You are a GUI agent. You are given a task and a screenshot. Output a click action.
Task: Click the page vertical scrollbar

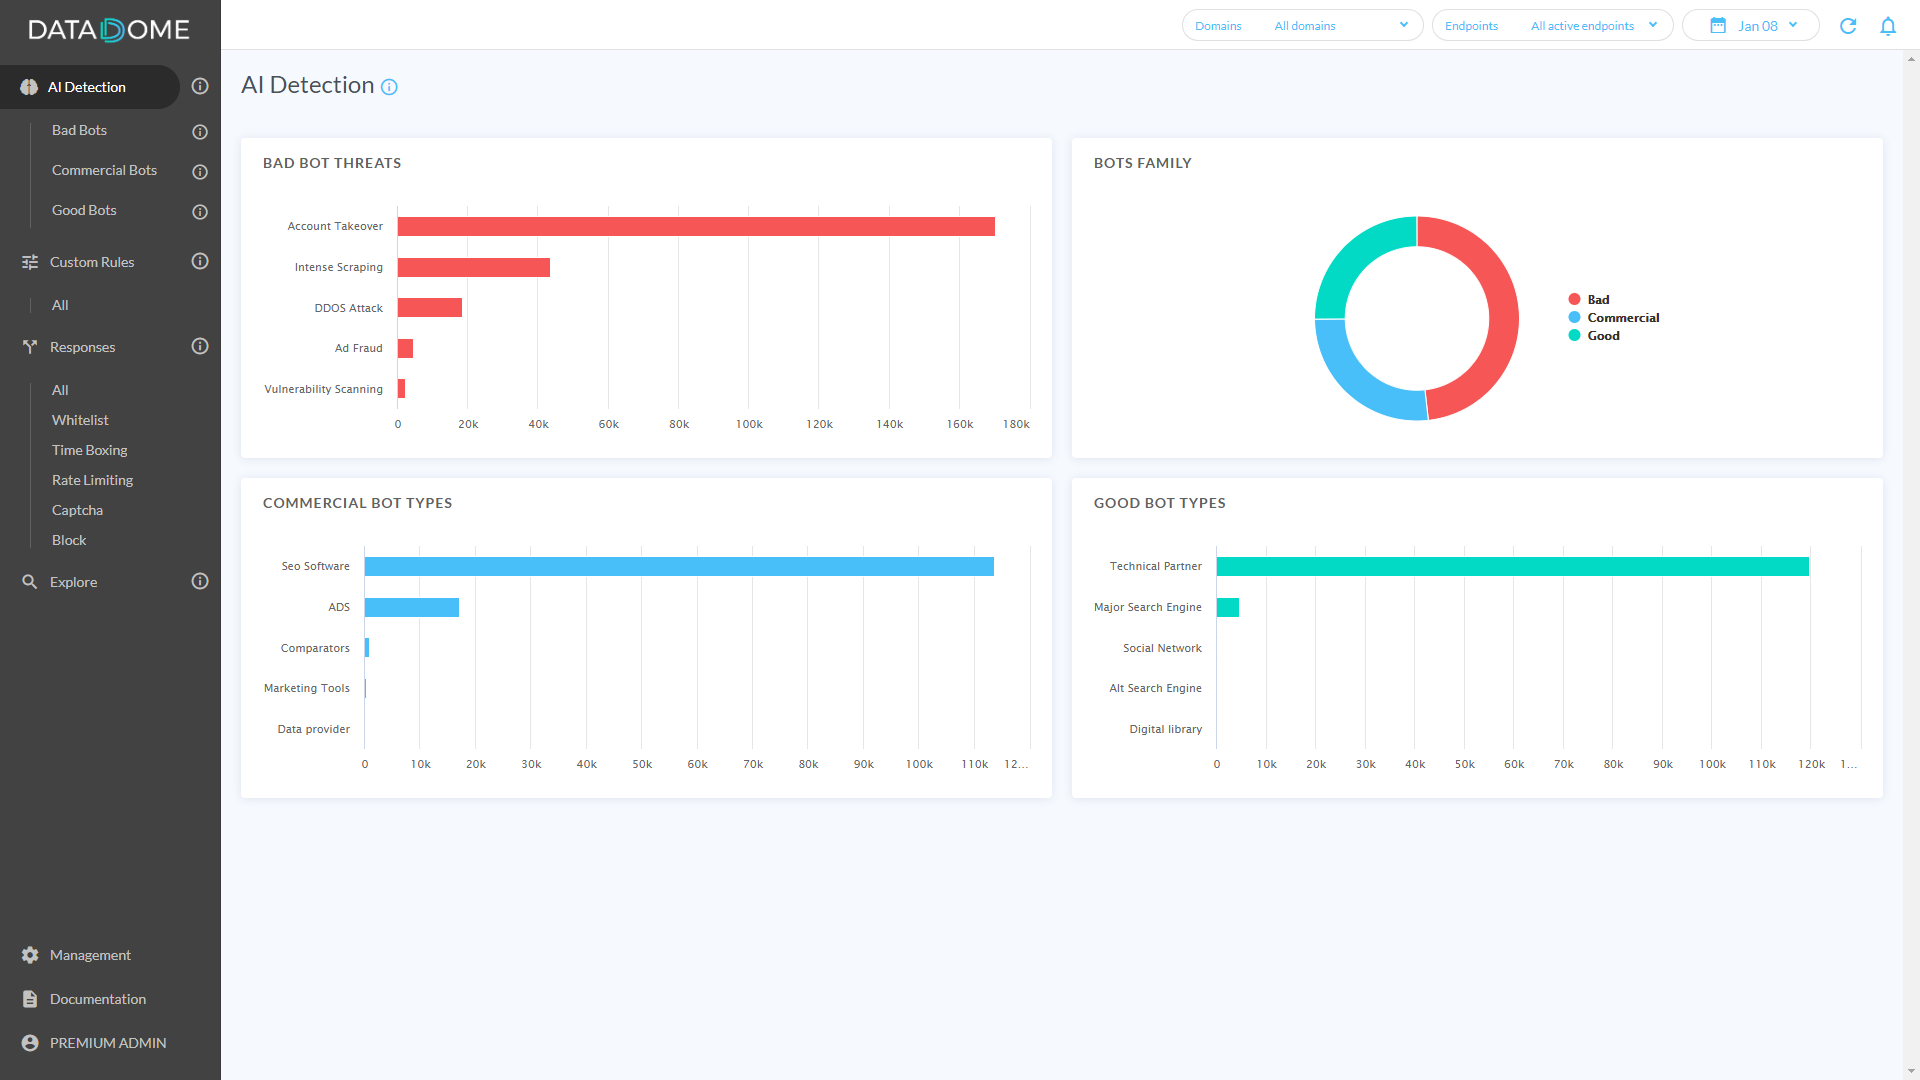click(x=1911, y=560)
